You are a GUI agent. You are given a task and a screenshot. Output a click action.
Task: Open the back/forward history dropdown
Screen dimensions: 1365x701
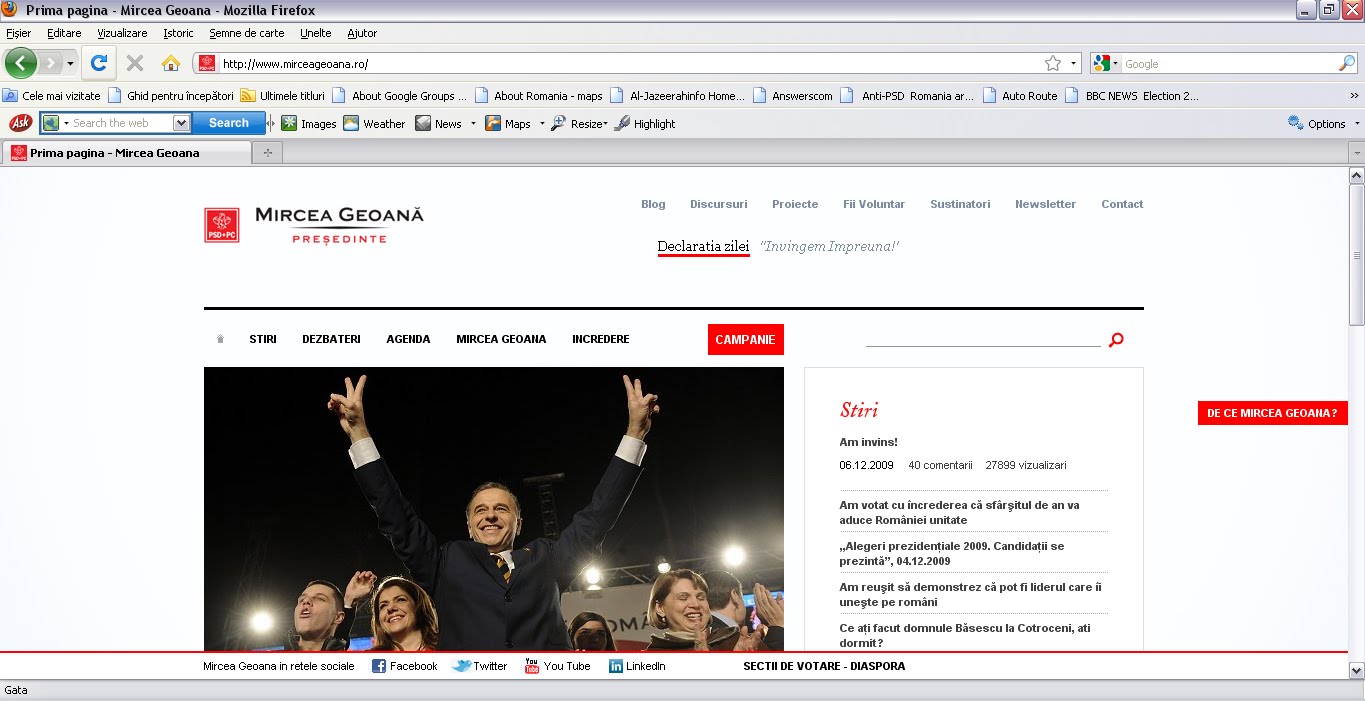tap(71, 64)
